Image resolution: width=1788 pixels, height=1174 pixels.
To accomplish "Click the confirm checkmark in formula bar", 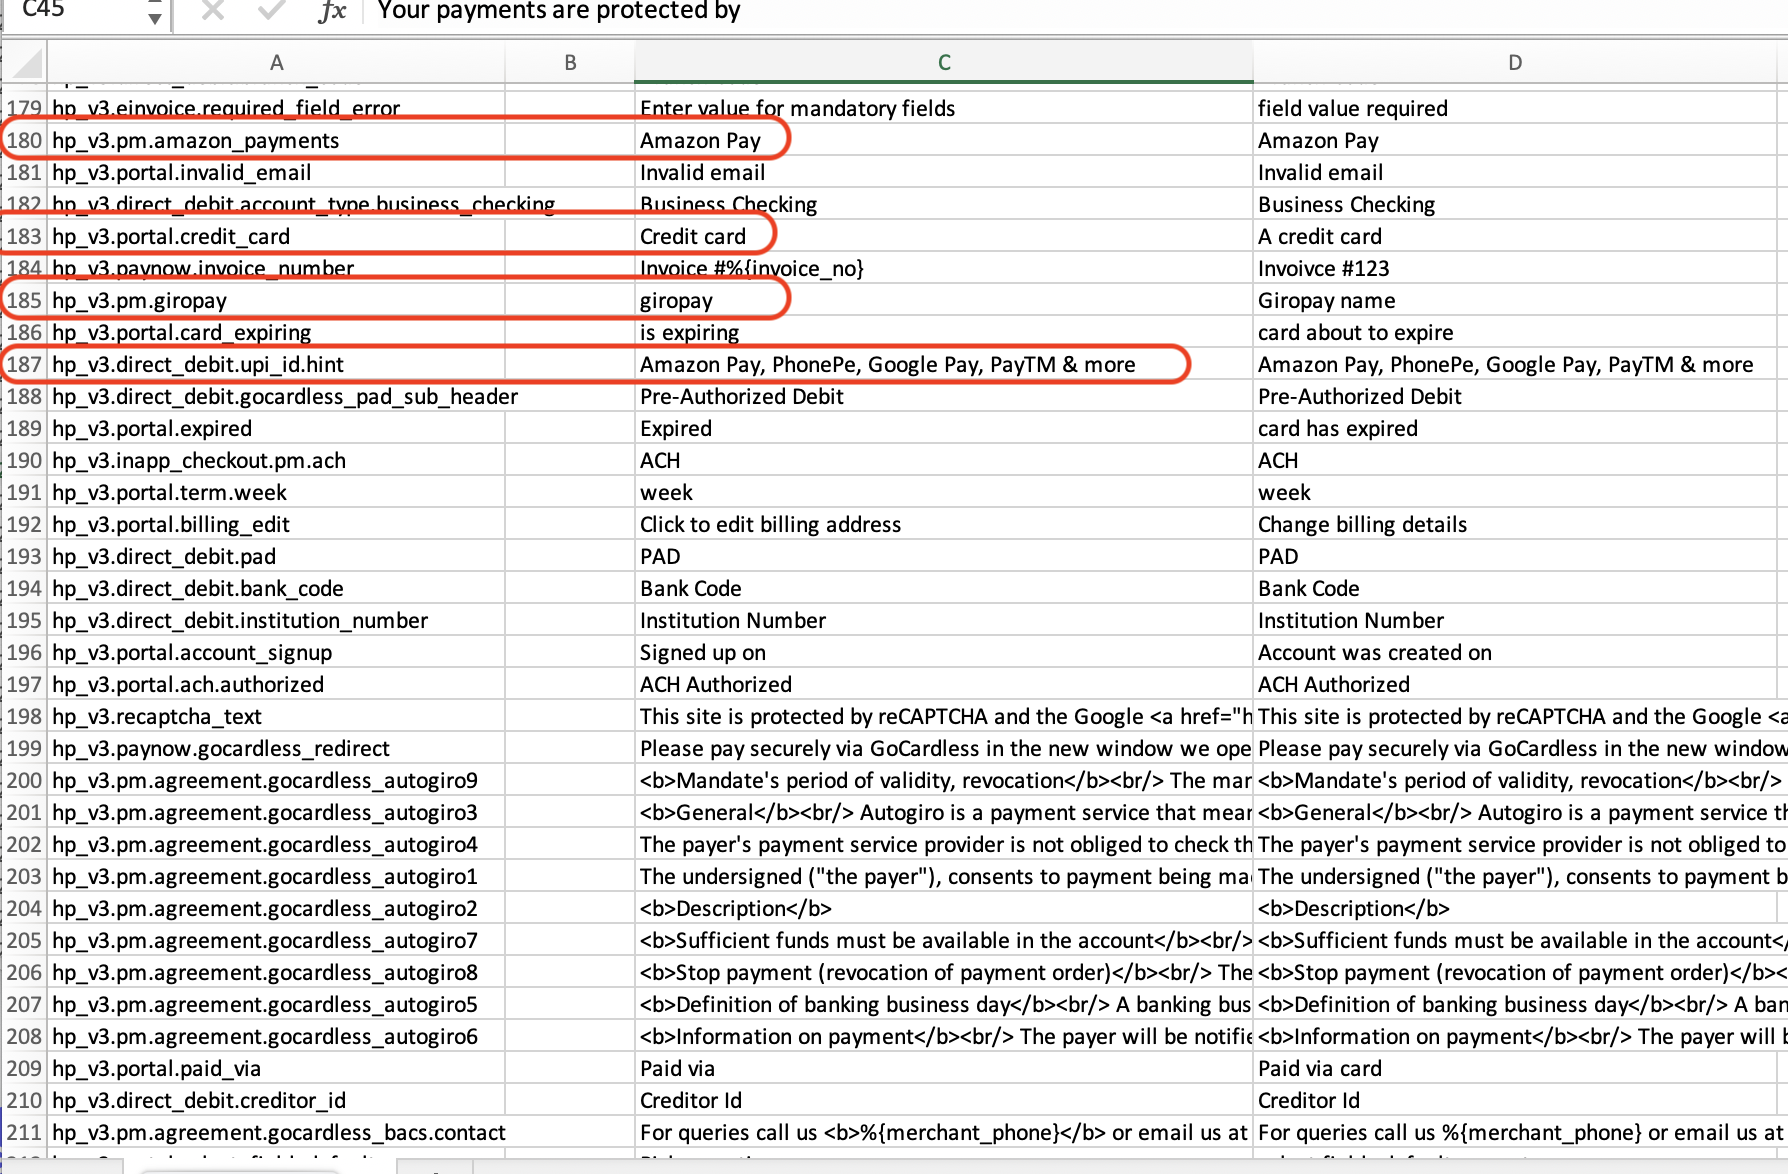I will (x=270, y=11).
